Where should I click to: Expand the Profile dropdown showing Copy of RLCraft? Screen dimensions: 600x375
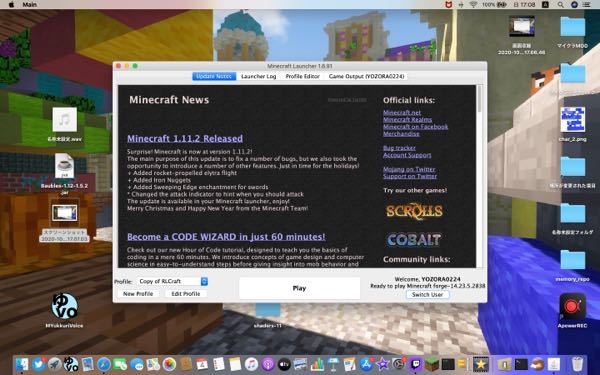coord(173,281)
